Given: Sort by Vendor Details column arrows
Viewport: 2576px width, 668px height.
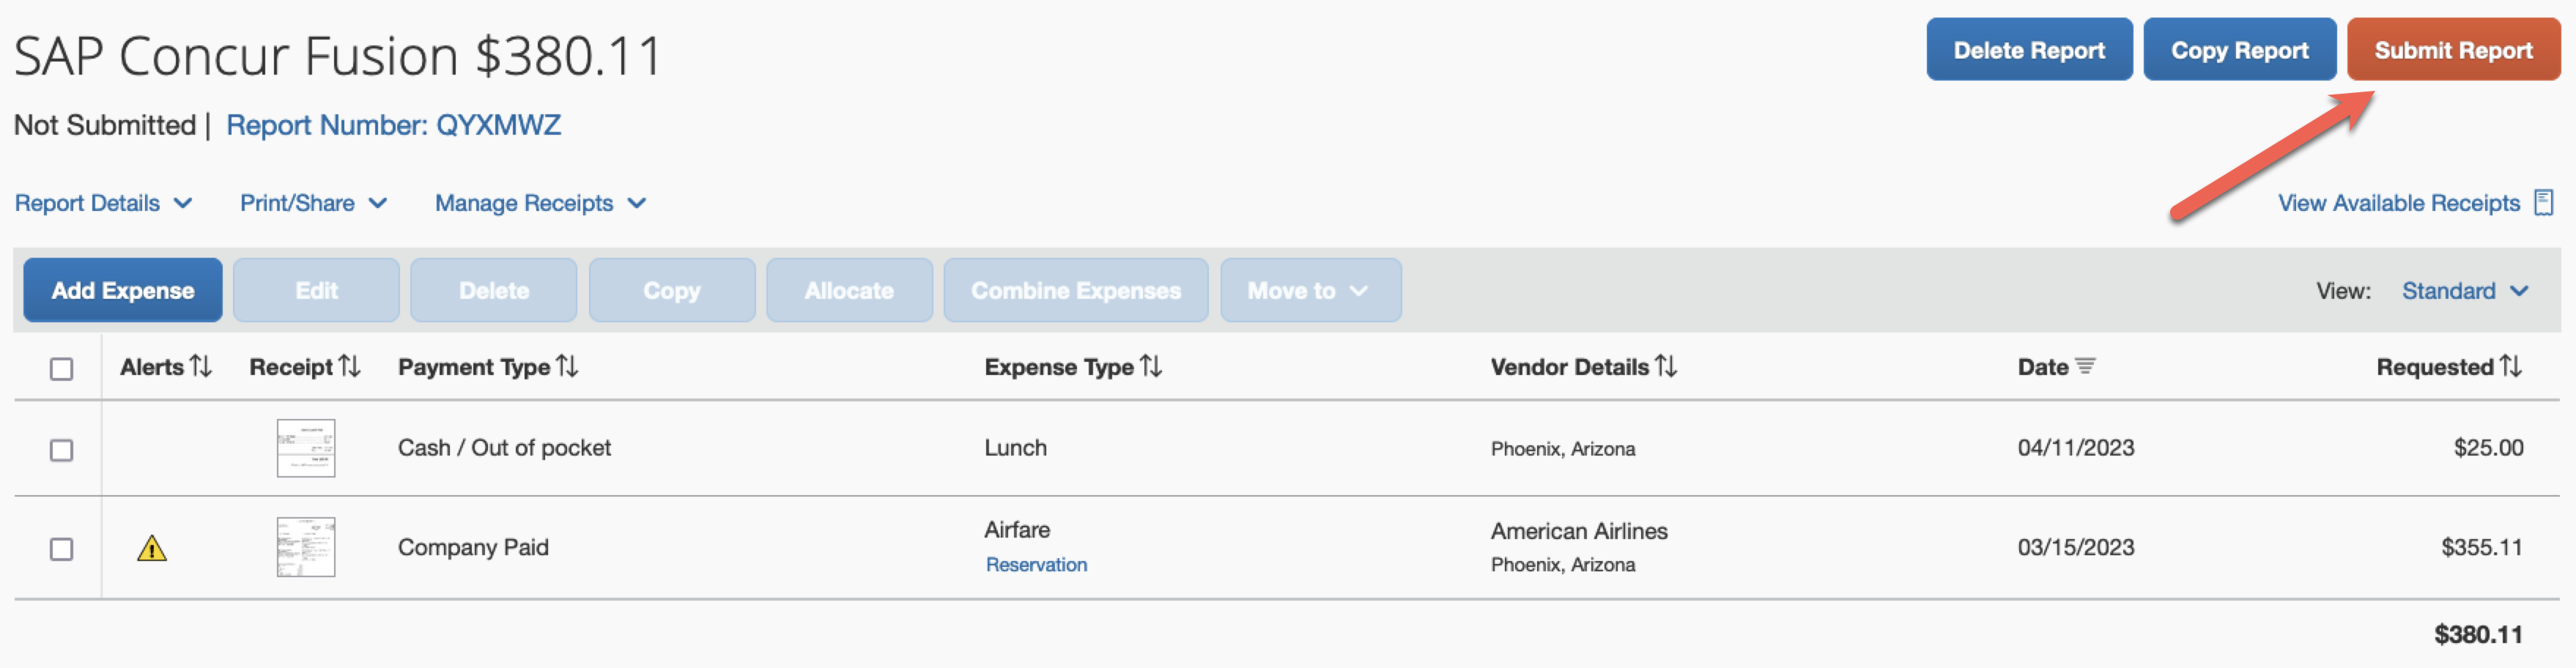Looking at the screenshot, I should pos(1666,367).
